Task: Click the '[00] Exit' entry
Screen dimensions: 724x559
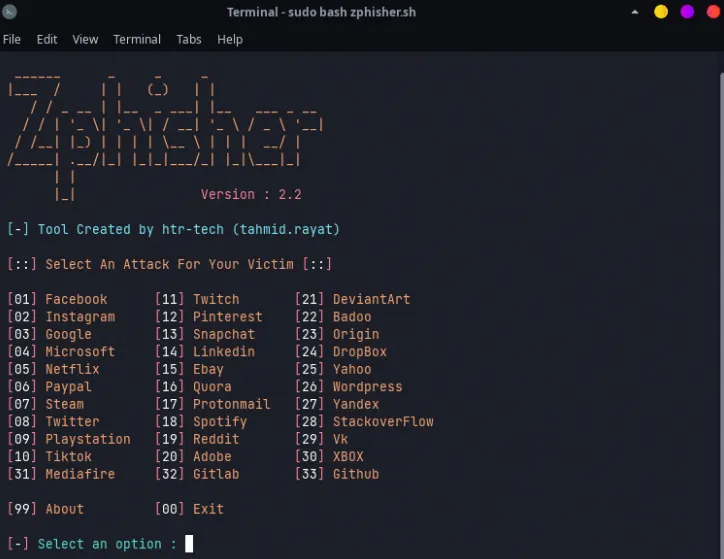Action: click(189, 509)
